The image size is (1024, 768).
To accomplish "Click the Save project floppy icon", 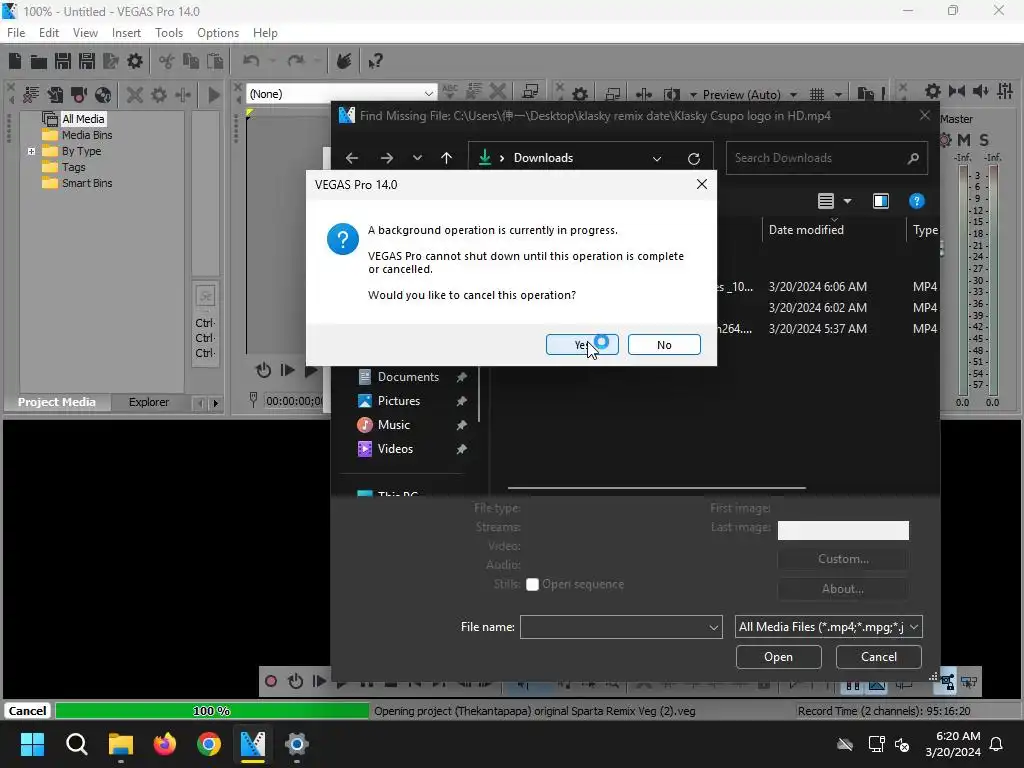I will [x=63, y=61].
